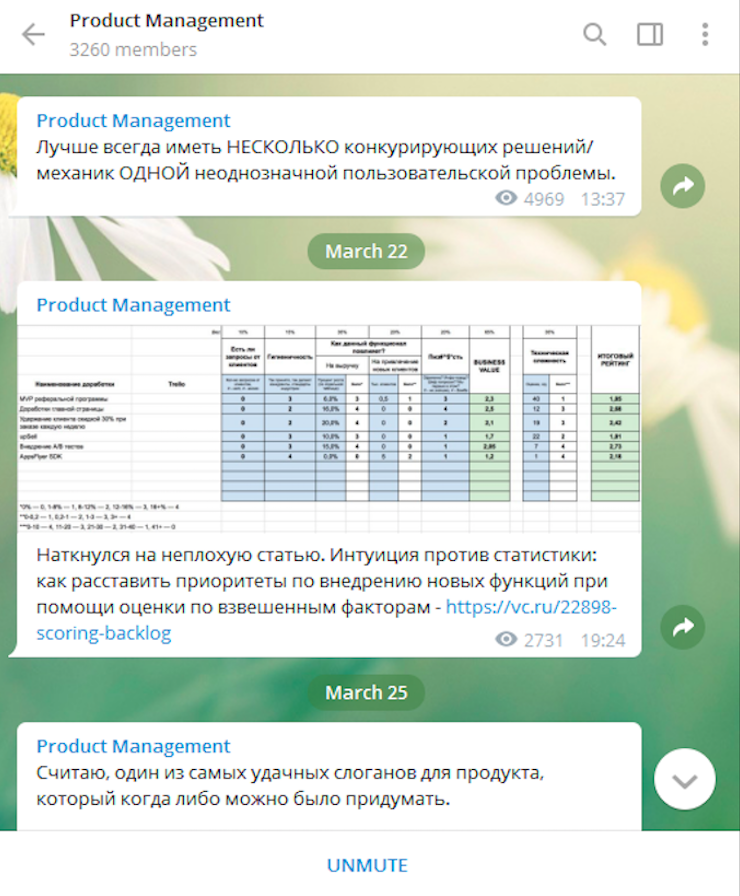Image resolution: width=740 pixels, height=896 pixels.
Task: Click the 4969 views counter
Action: coord(530,199)
